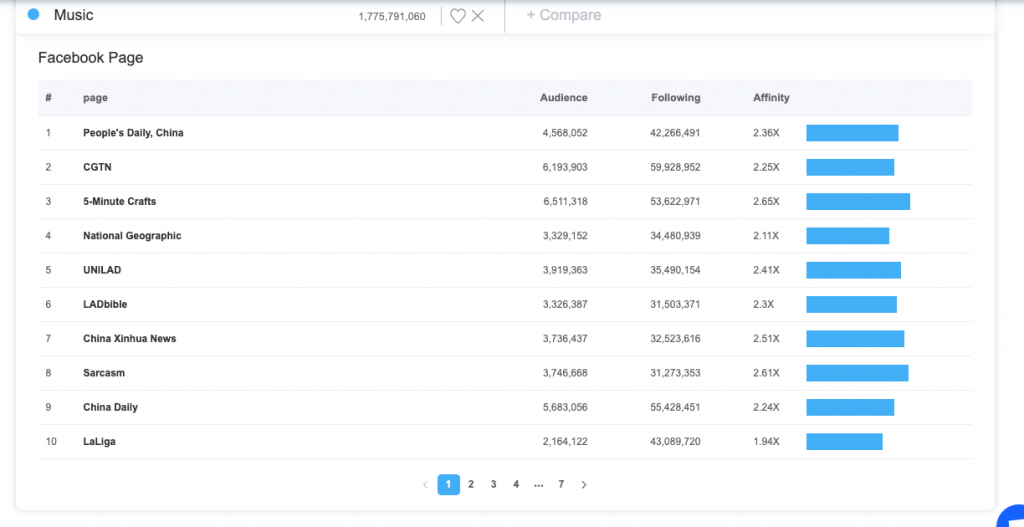This screenshot has width=1024, height=527.
Task: Click affinity bar for China Daily
Action: (850, 407)
